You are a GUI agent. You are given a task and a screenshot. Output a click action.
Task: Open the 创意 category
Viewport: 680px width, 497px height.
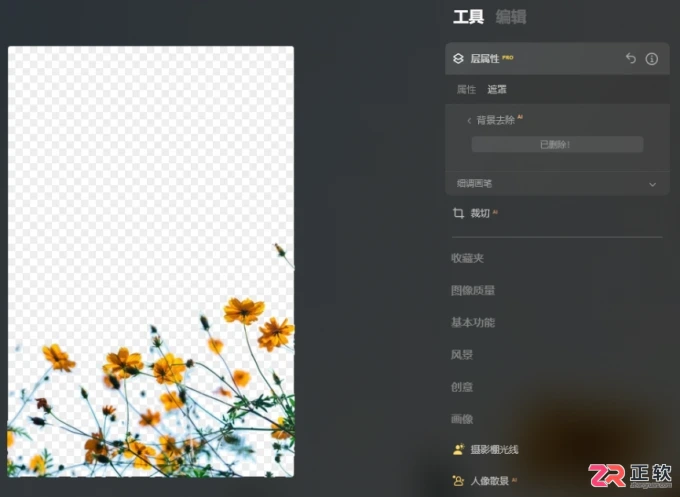click(461, 387)
